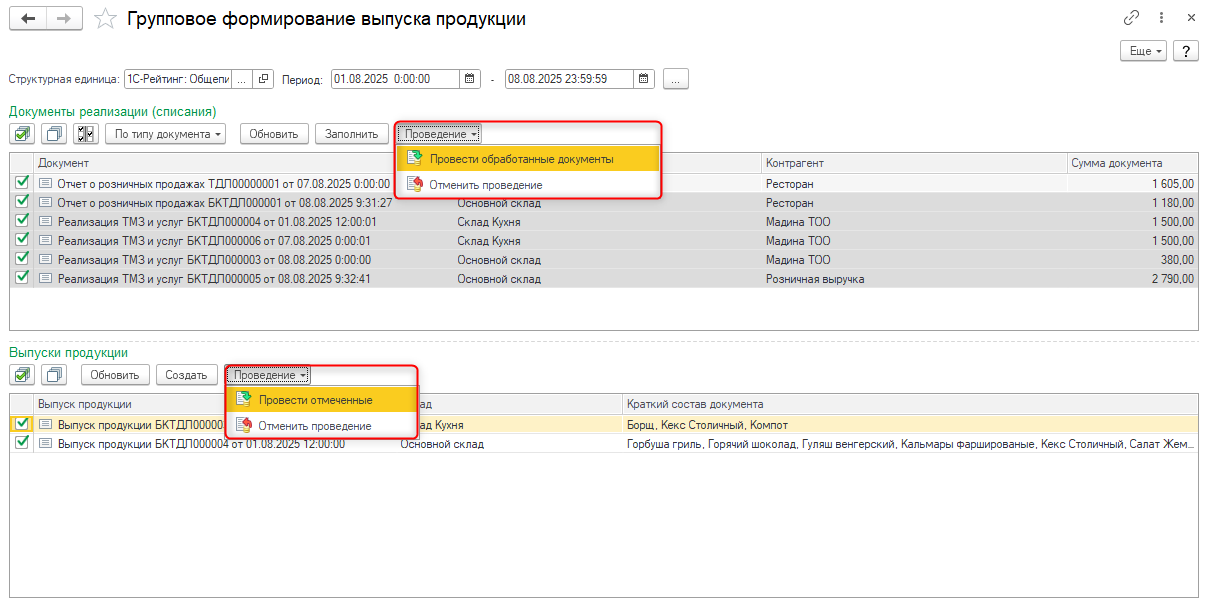Toggle checkbox for Реализация ТМЗ БКТДЛ000004

(x=22, y=221)
